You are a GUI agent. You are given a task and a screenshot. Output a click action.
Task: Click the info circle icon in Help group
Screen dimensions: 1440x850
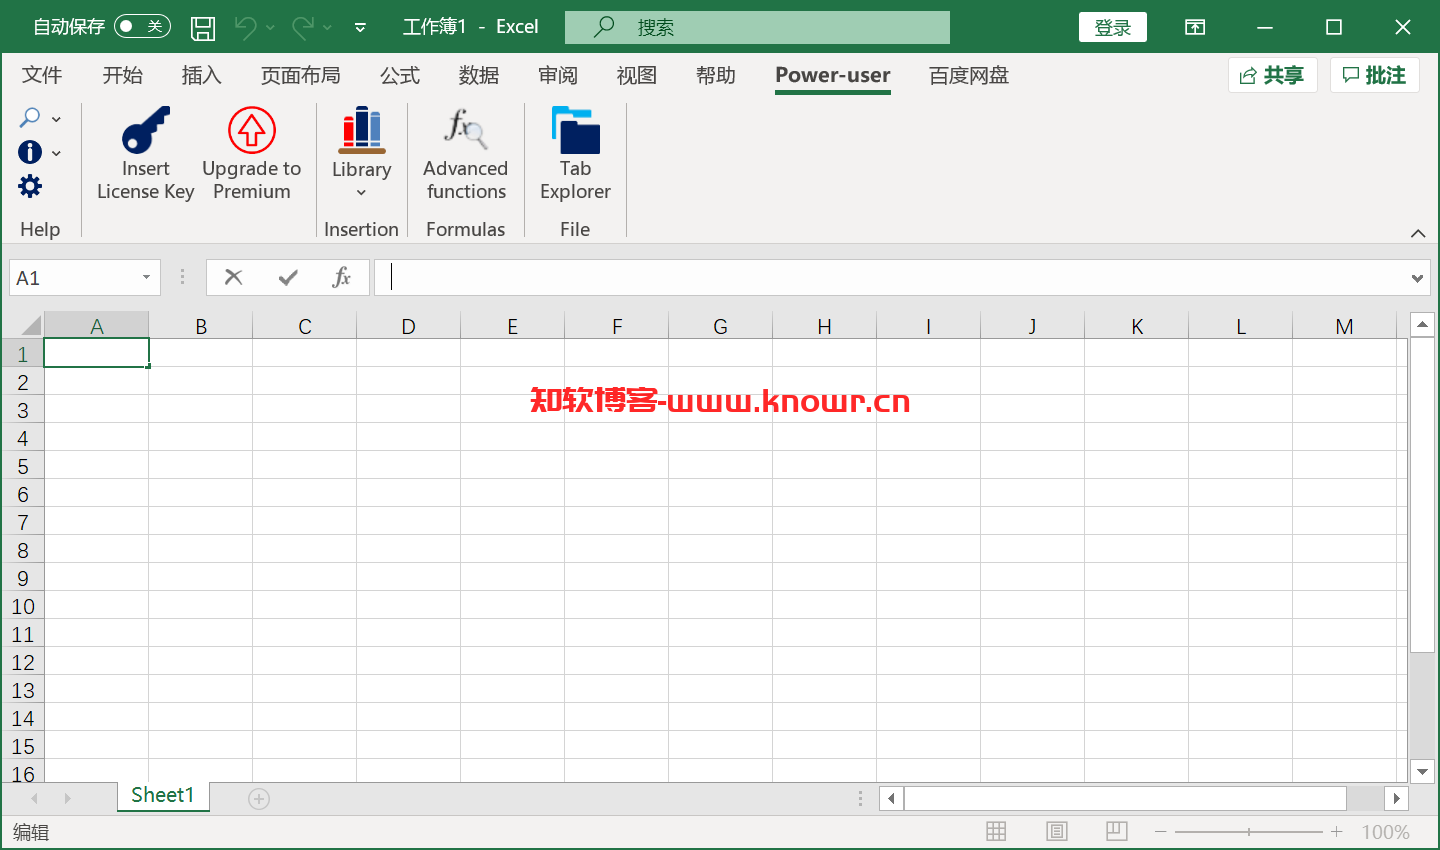point(30,152)
